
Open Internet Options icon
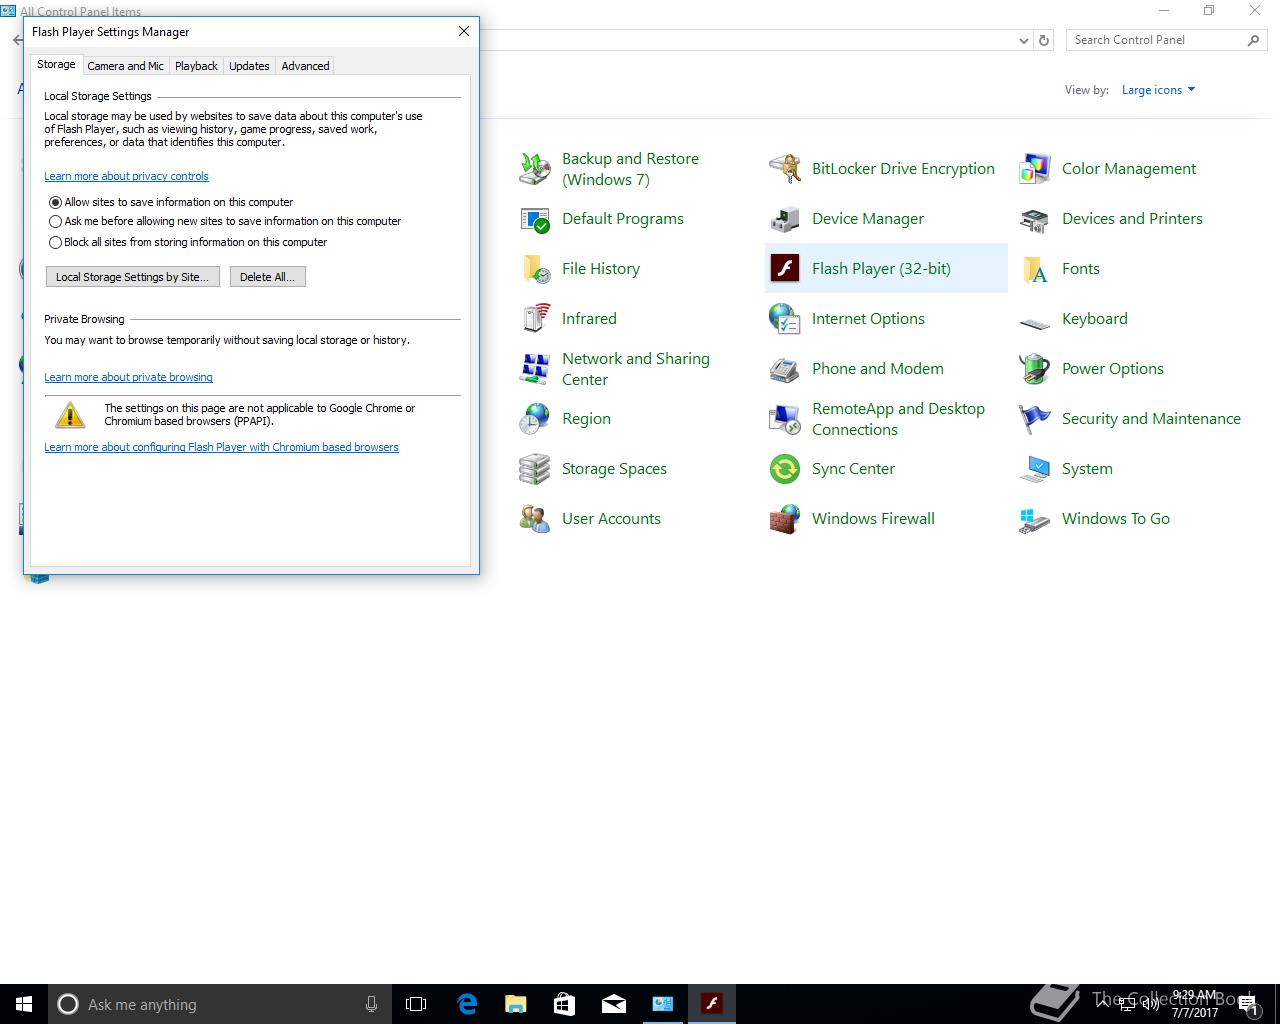tap(785, 319)
